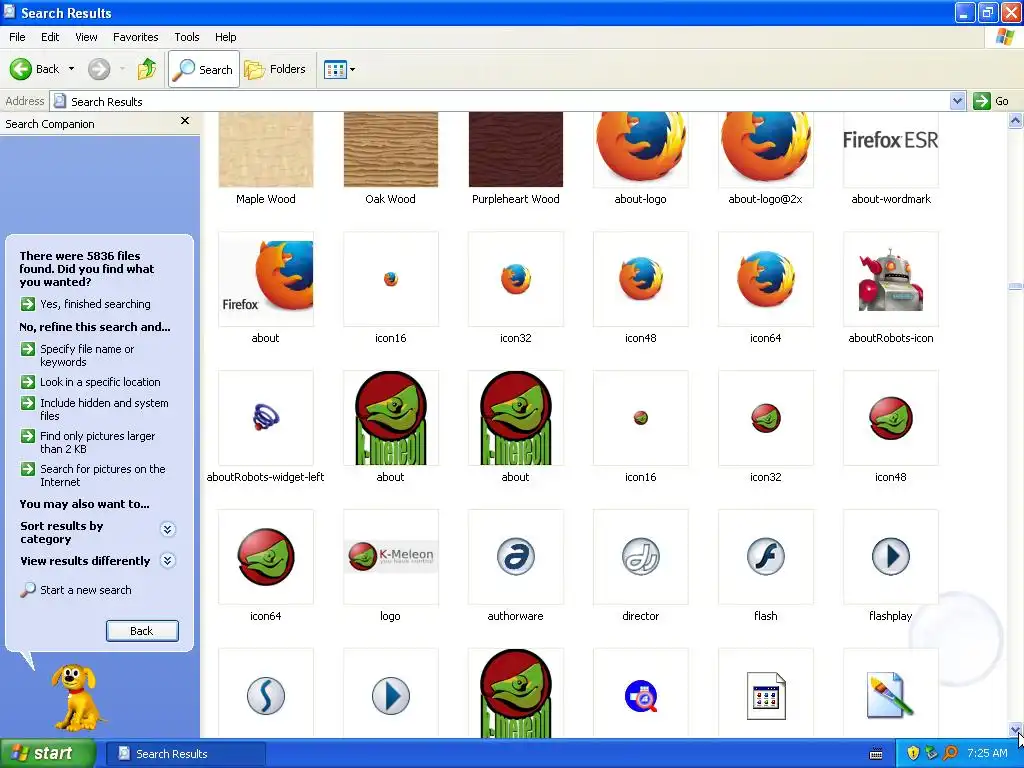Open the Address bar dropdown list
Screen dimensions: 1024x768
point(957,101)
